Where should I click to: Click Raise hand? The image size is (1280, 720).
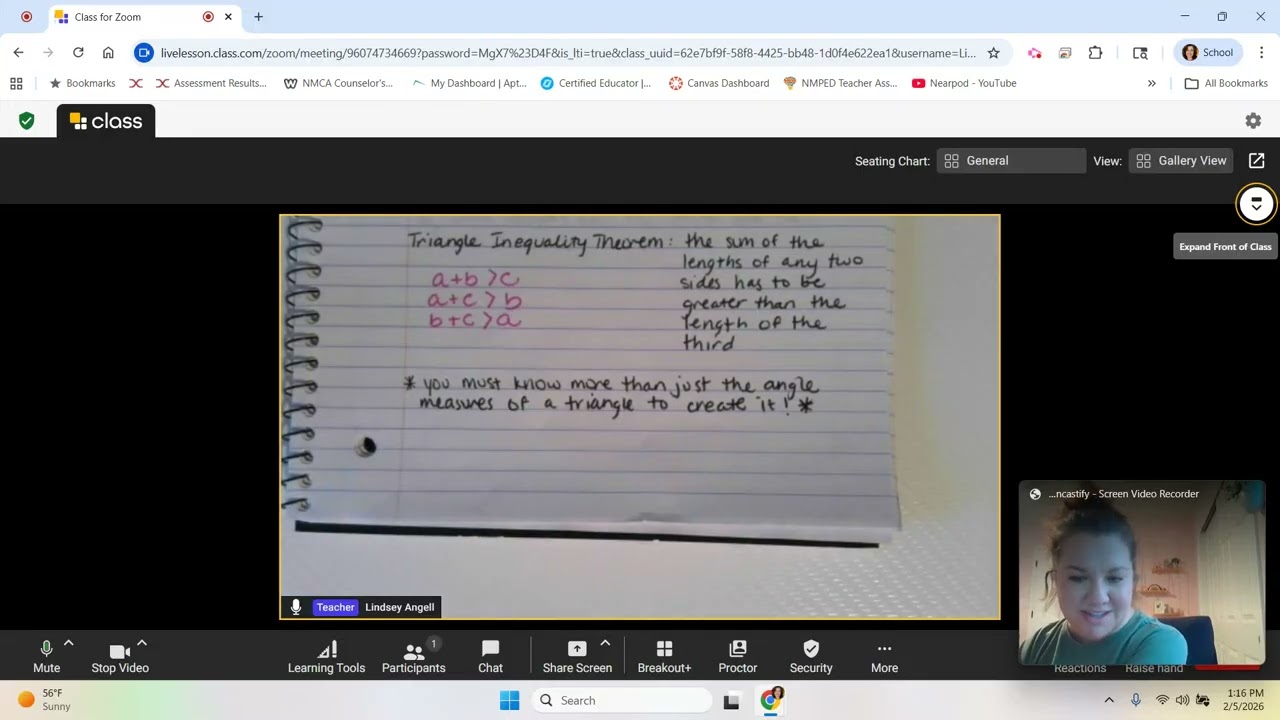(x=1154, y=668)
